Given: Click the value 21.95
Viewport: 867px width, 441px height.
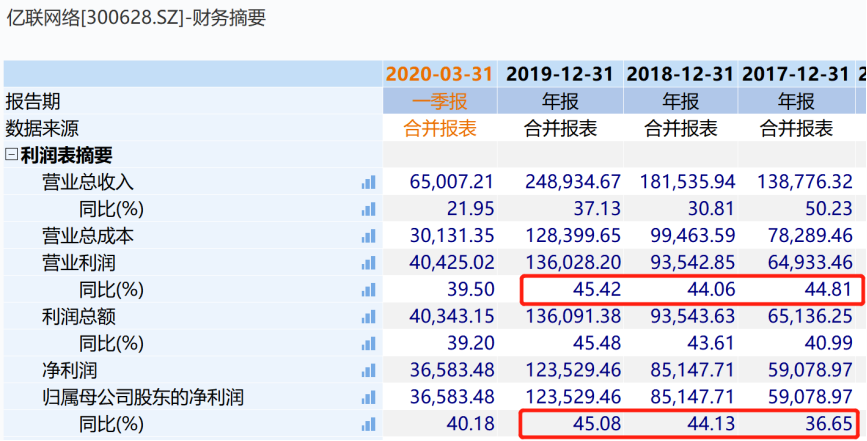Looking at the screenshot, I should (x=471, y=209).
